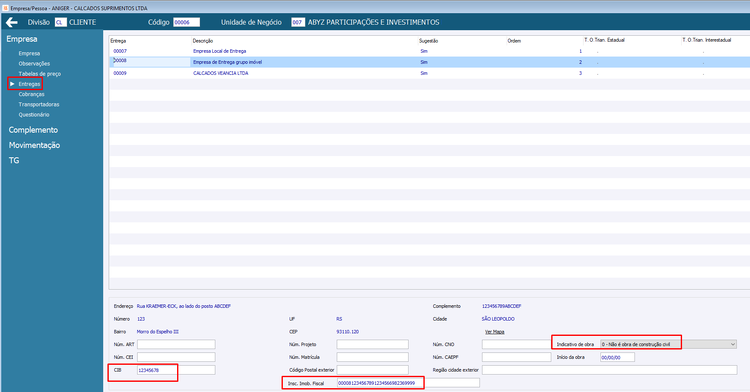Select the Transportadoras menu item
This screenshot has width=750, height=392.
39,104
